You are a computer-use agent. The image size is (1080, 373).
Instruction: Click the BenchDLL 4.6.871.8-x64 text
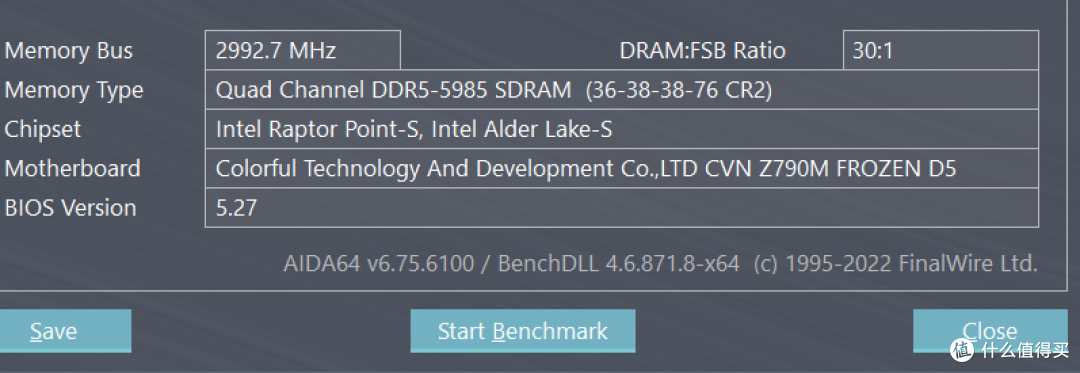click(619, 264)
